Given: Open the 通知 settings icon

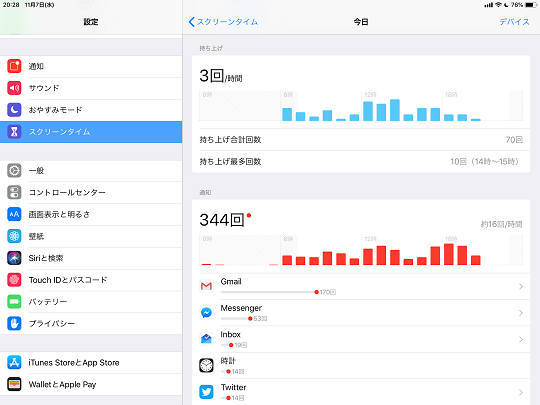Looking at the screenshot, I should pos(14,66).
